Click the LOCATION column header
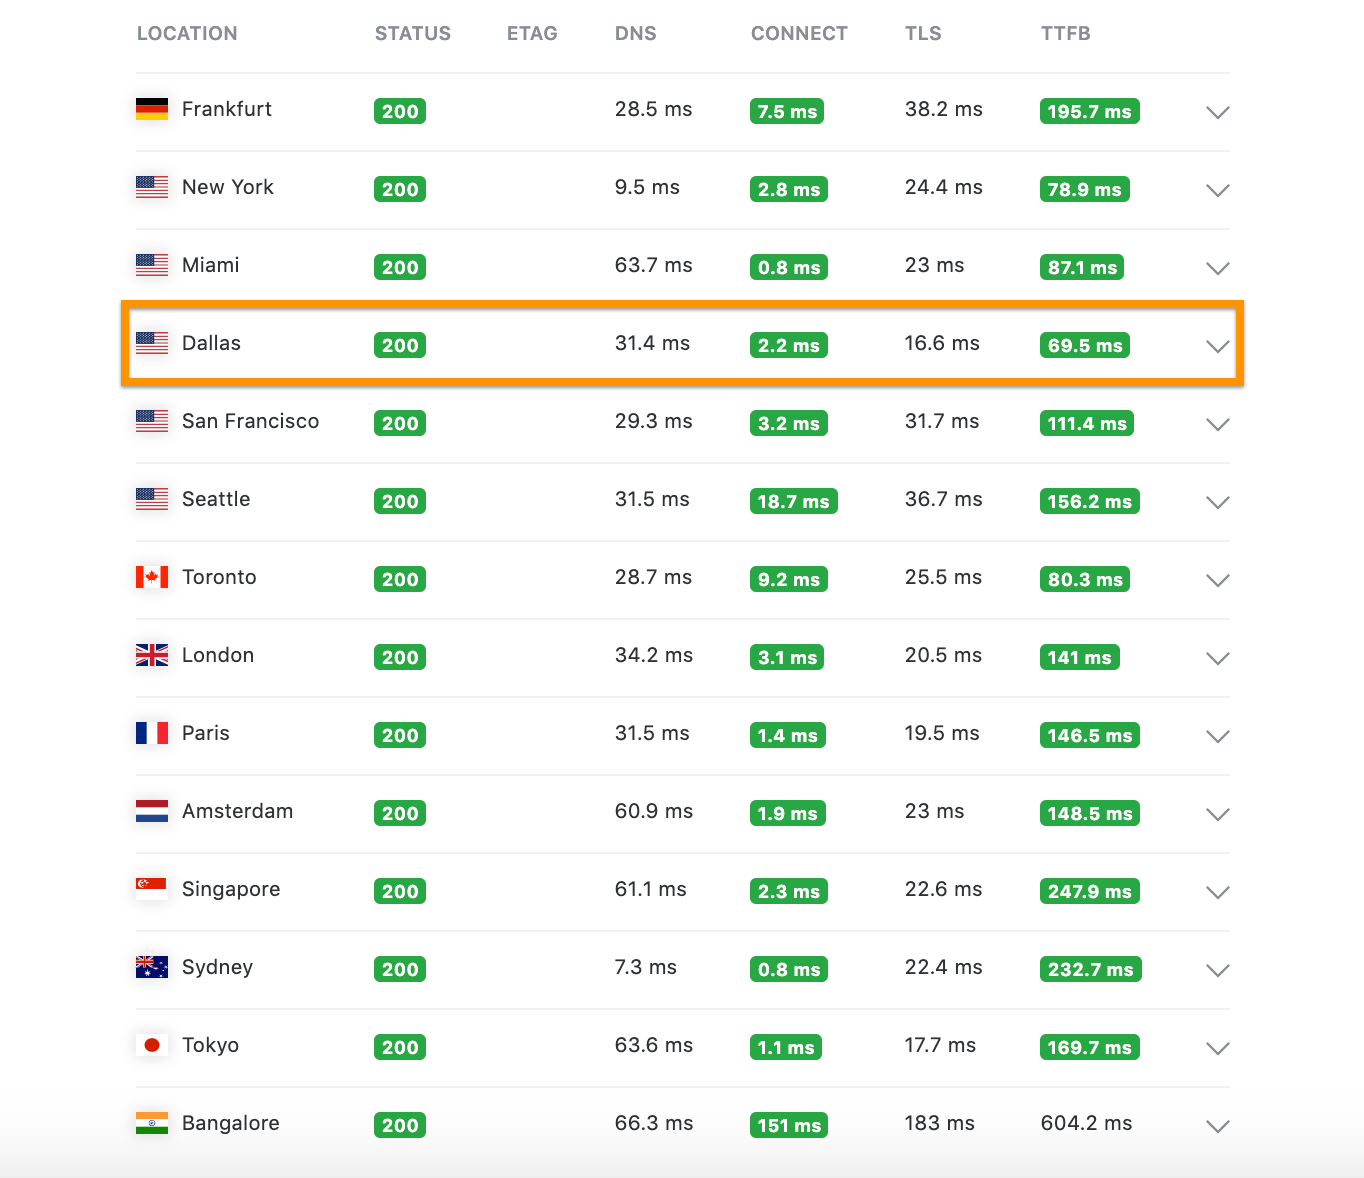 (187, 34)
